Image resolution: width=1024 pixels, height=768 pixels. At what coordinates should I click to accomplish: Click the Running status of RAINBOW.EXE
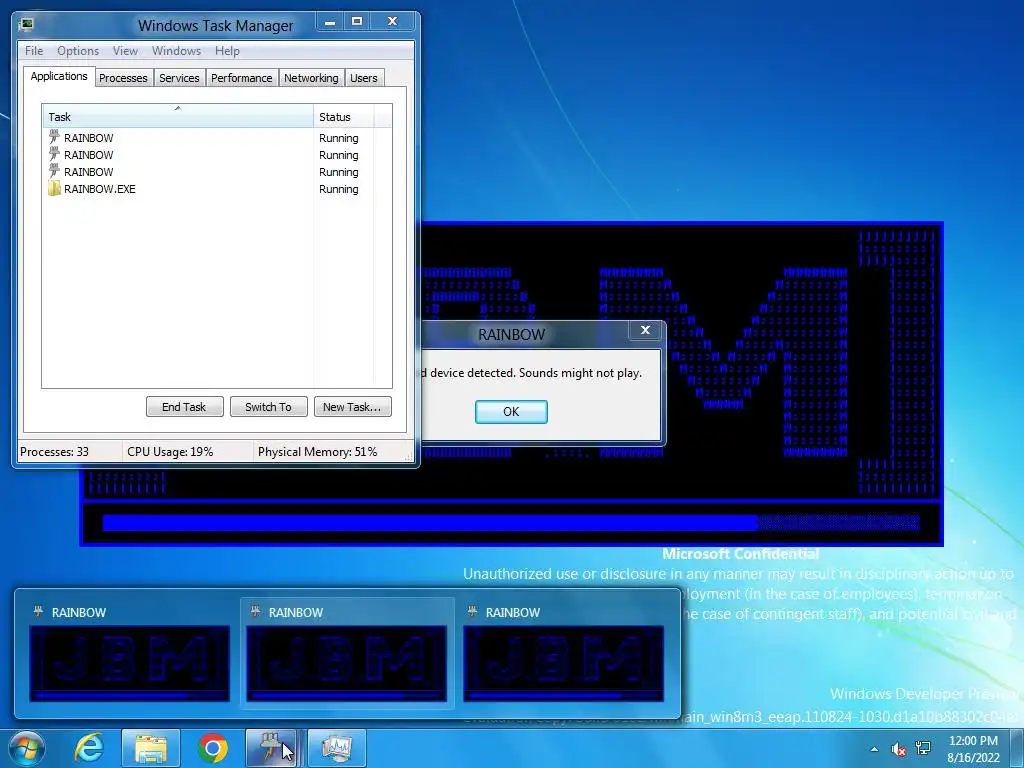338,189
